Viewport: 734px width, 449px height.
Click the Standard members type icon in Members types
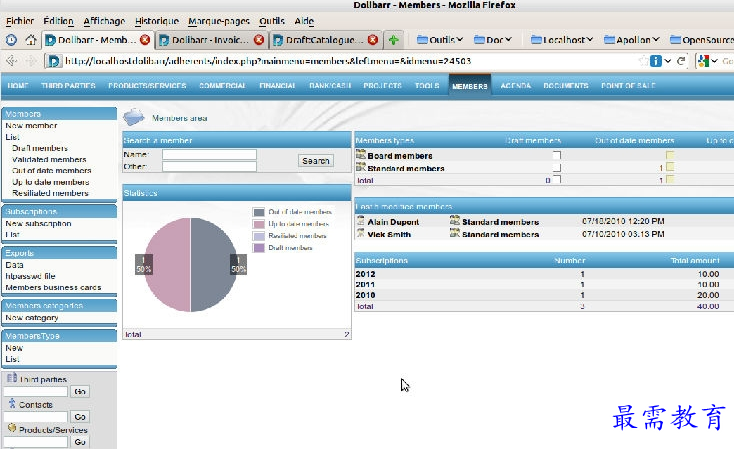click(360, 167)
